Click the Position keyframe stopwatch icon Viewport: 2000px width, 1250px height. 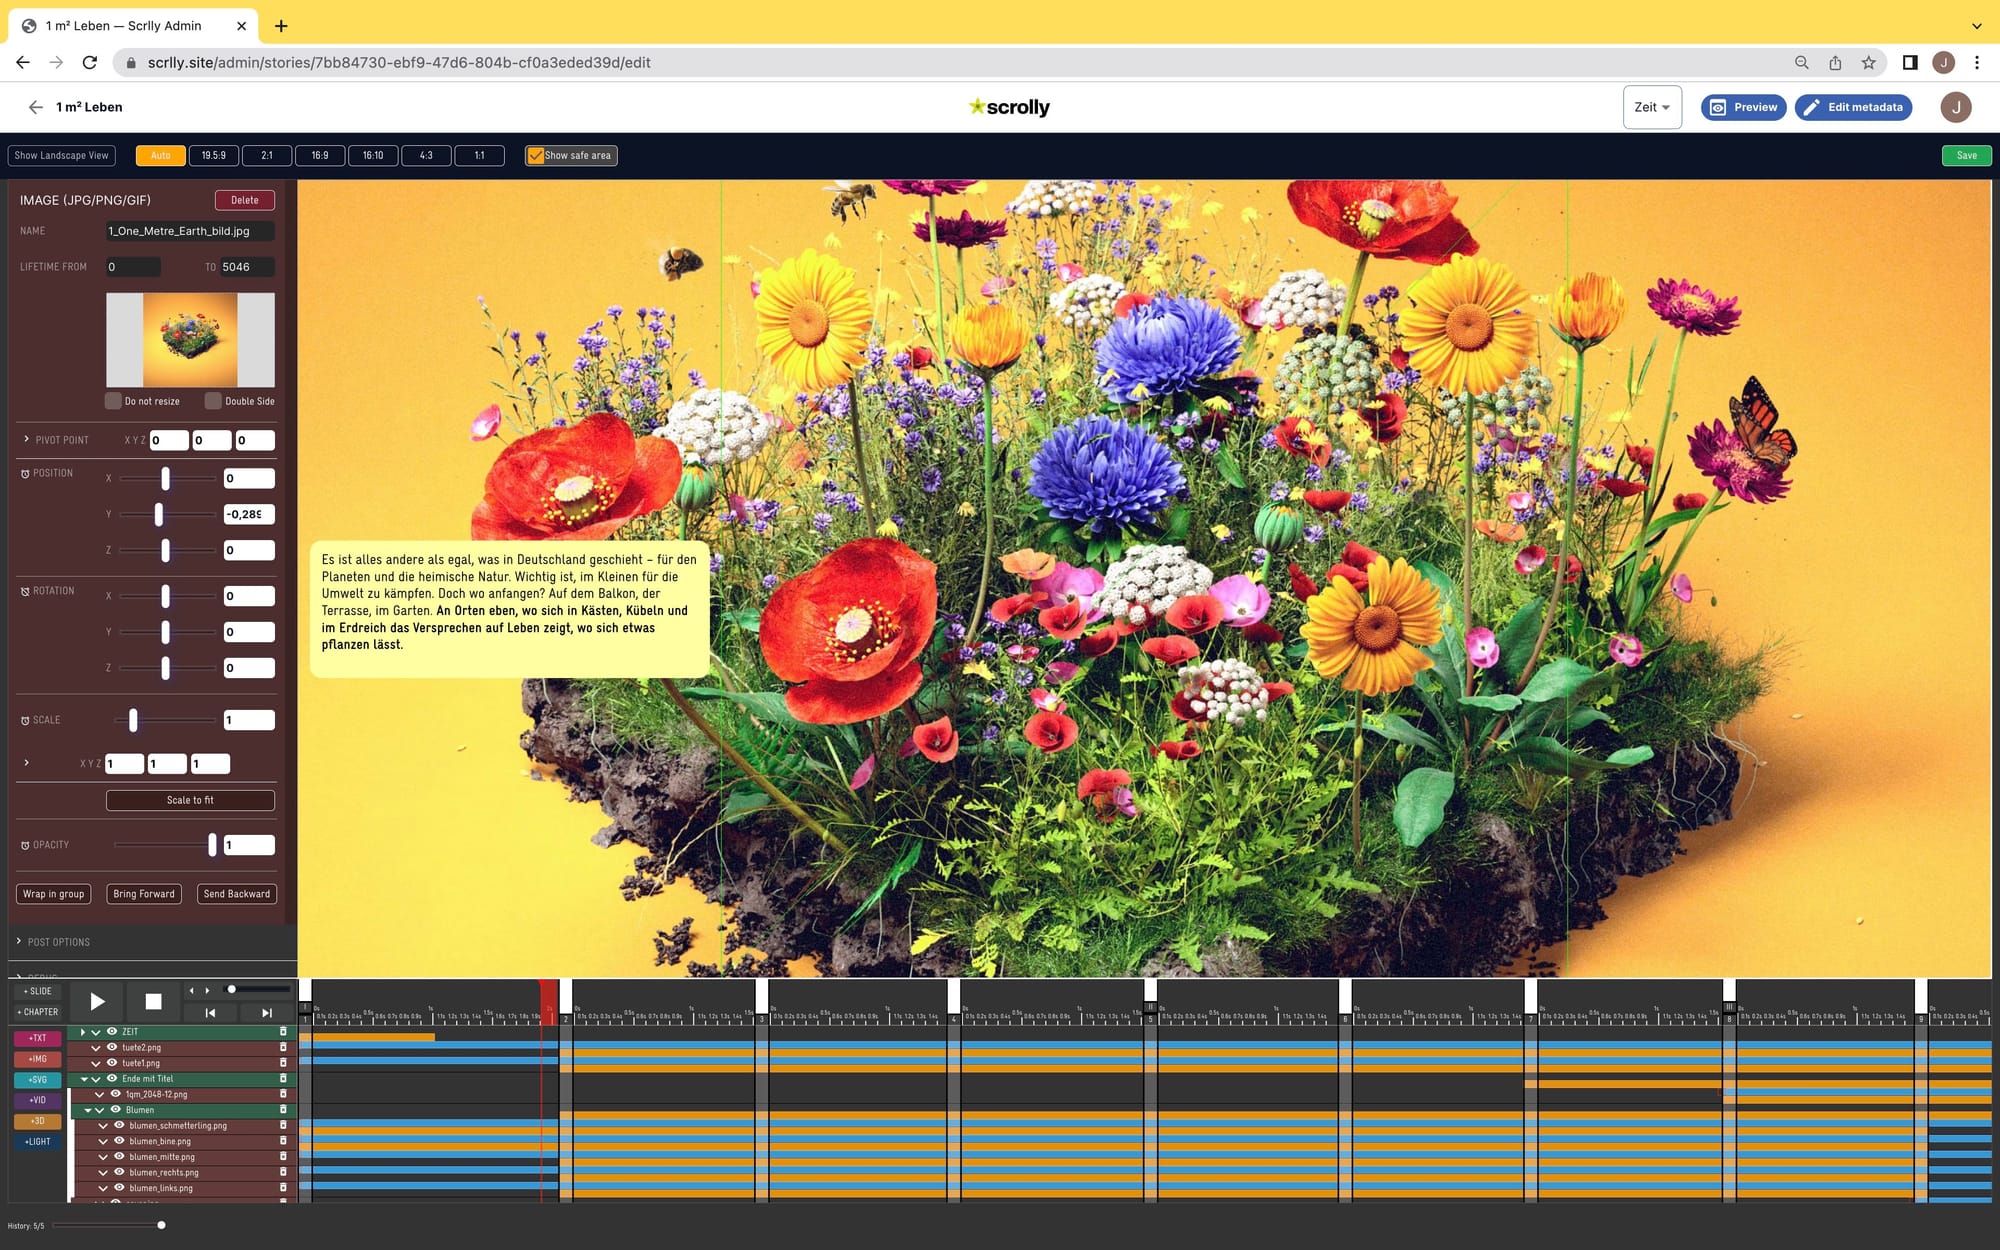point(25,474)
